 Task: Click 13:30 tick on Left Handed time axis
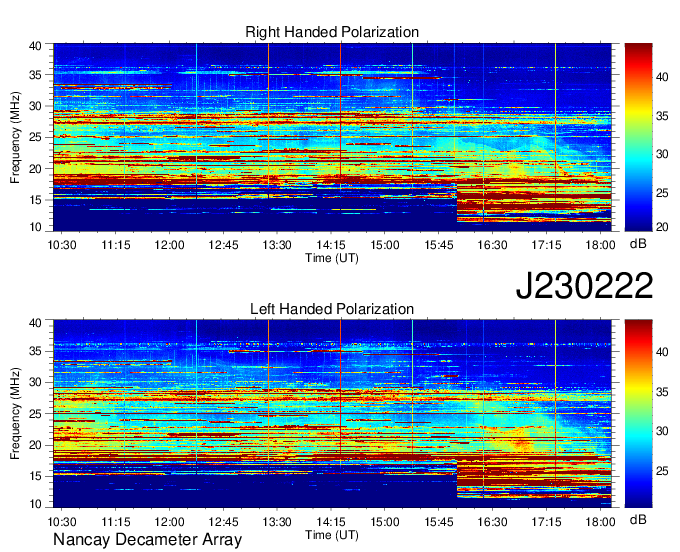(277, 522)
